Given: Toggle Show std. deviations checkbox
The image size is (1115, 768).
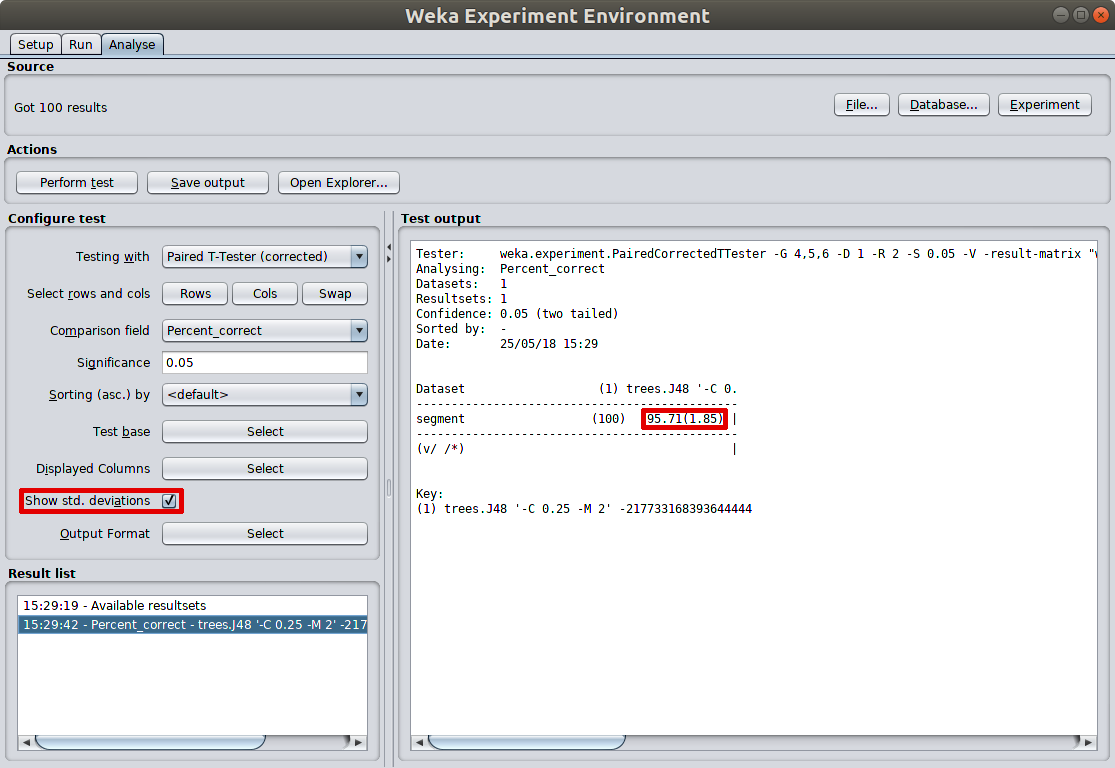Looking at the screenshot, I should tap(169, 501).
